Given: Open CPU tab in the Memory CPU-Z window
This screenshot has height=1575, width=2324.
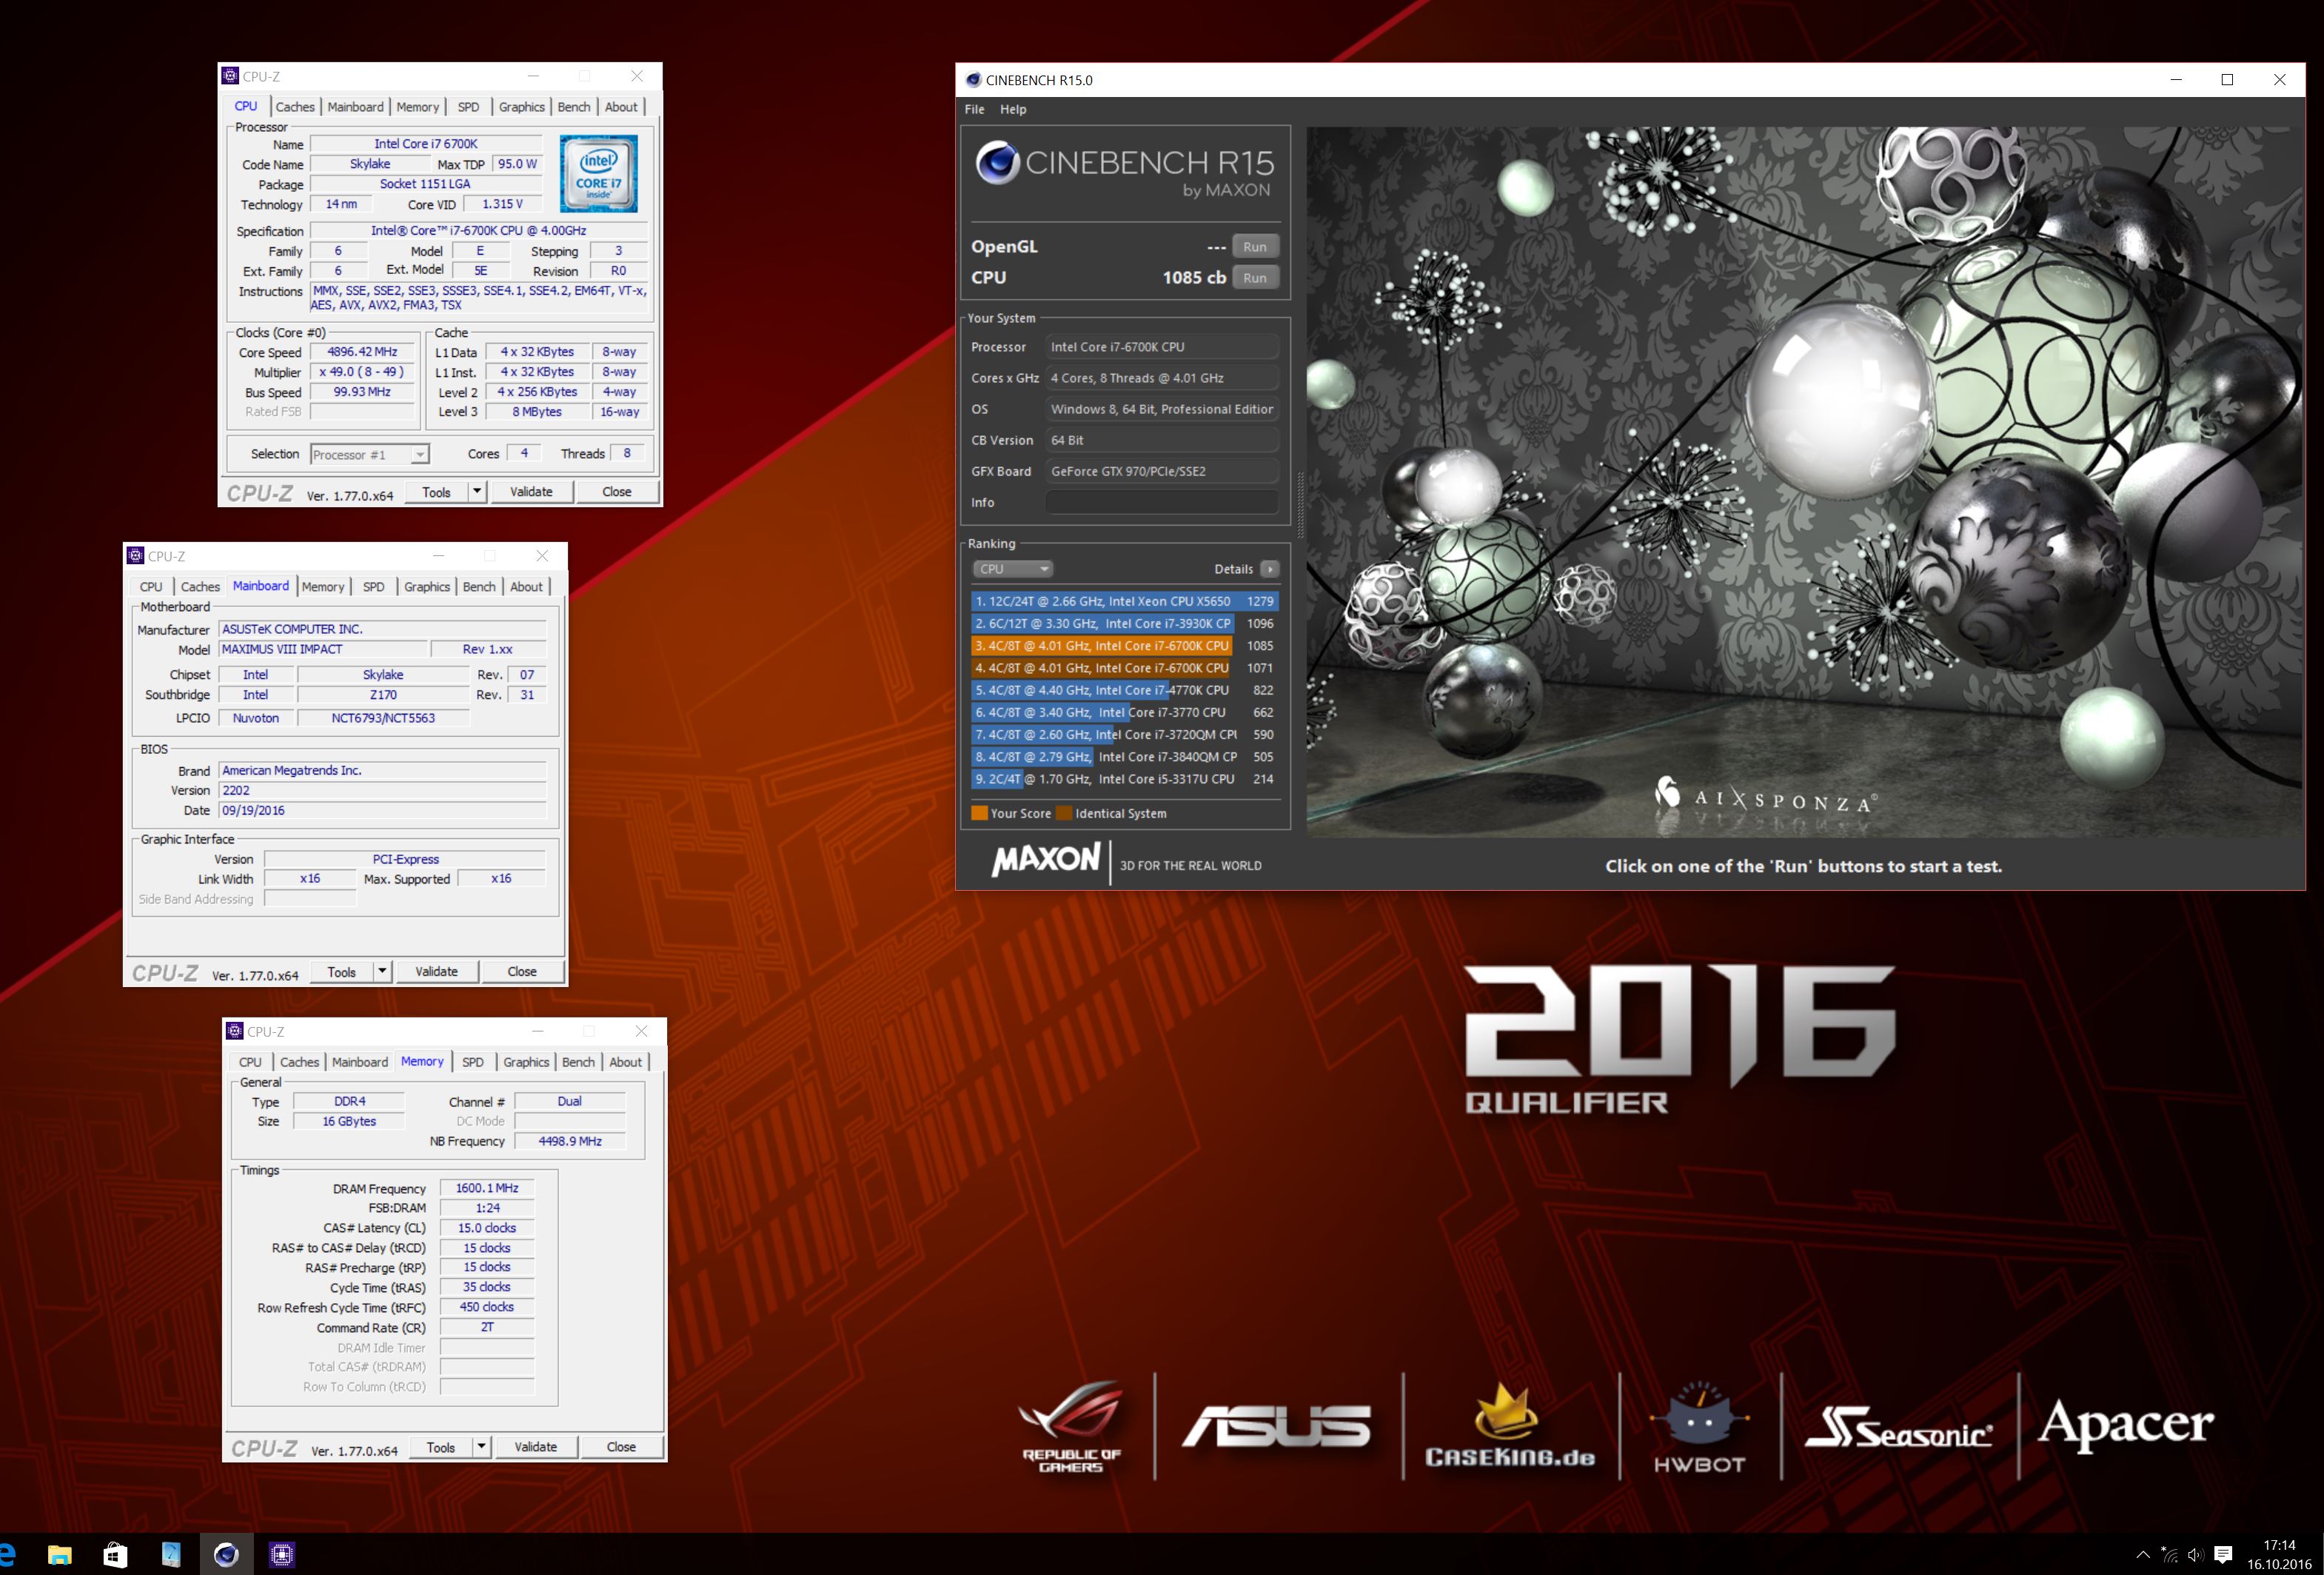Looking at the screenshot, I should [x=250, y=1062].
